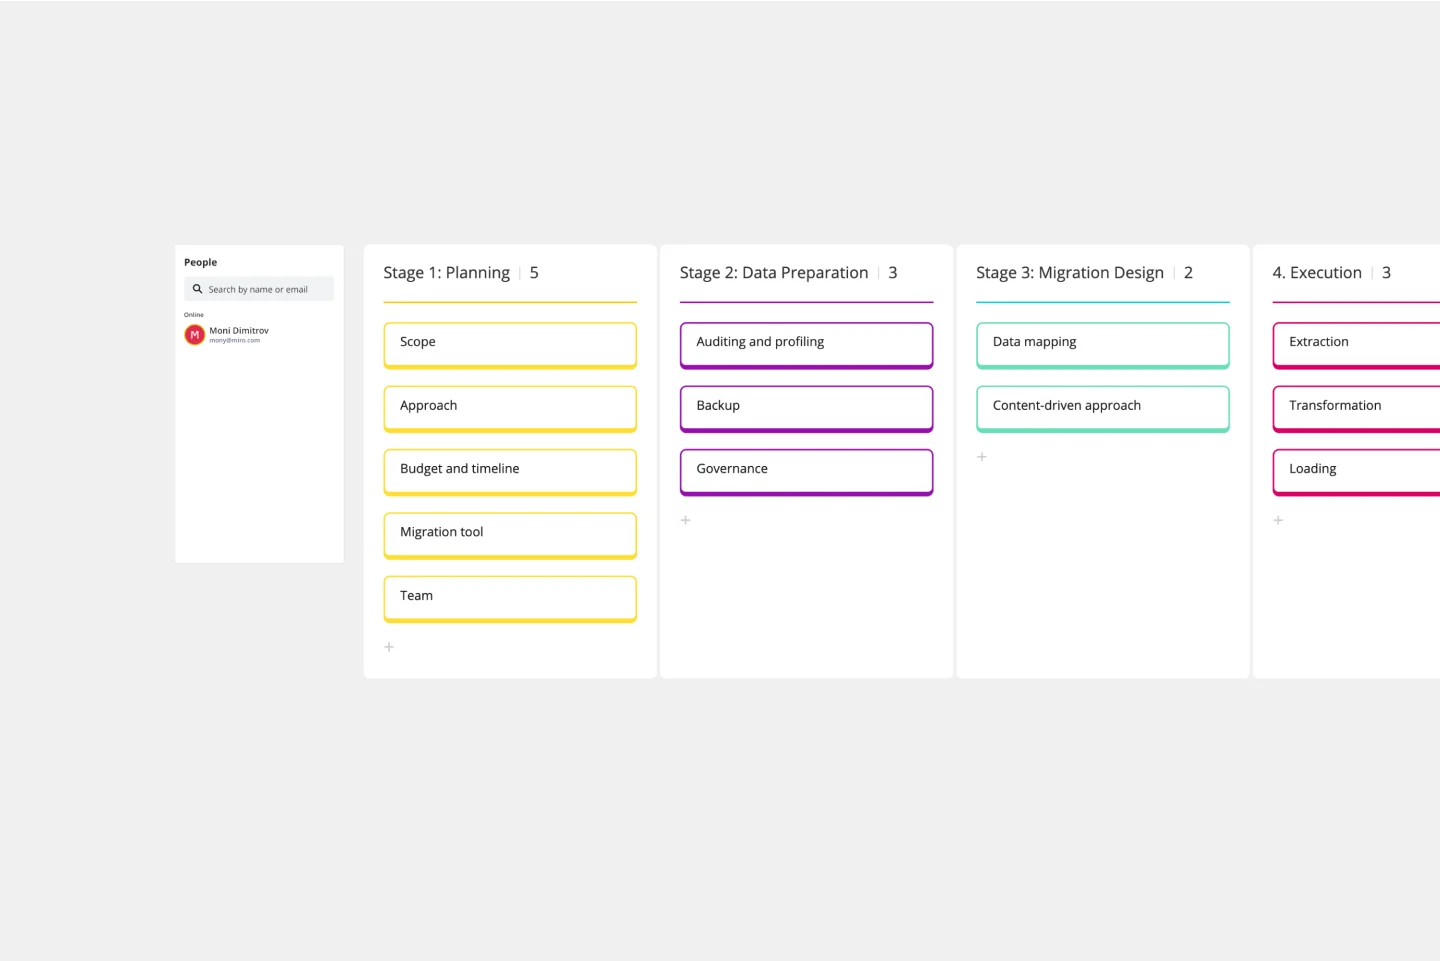Screen dimensions: 1440x961
Task: Open the Content-driven approach card
Action: [1103, 409]
